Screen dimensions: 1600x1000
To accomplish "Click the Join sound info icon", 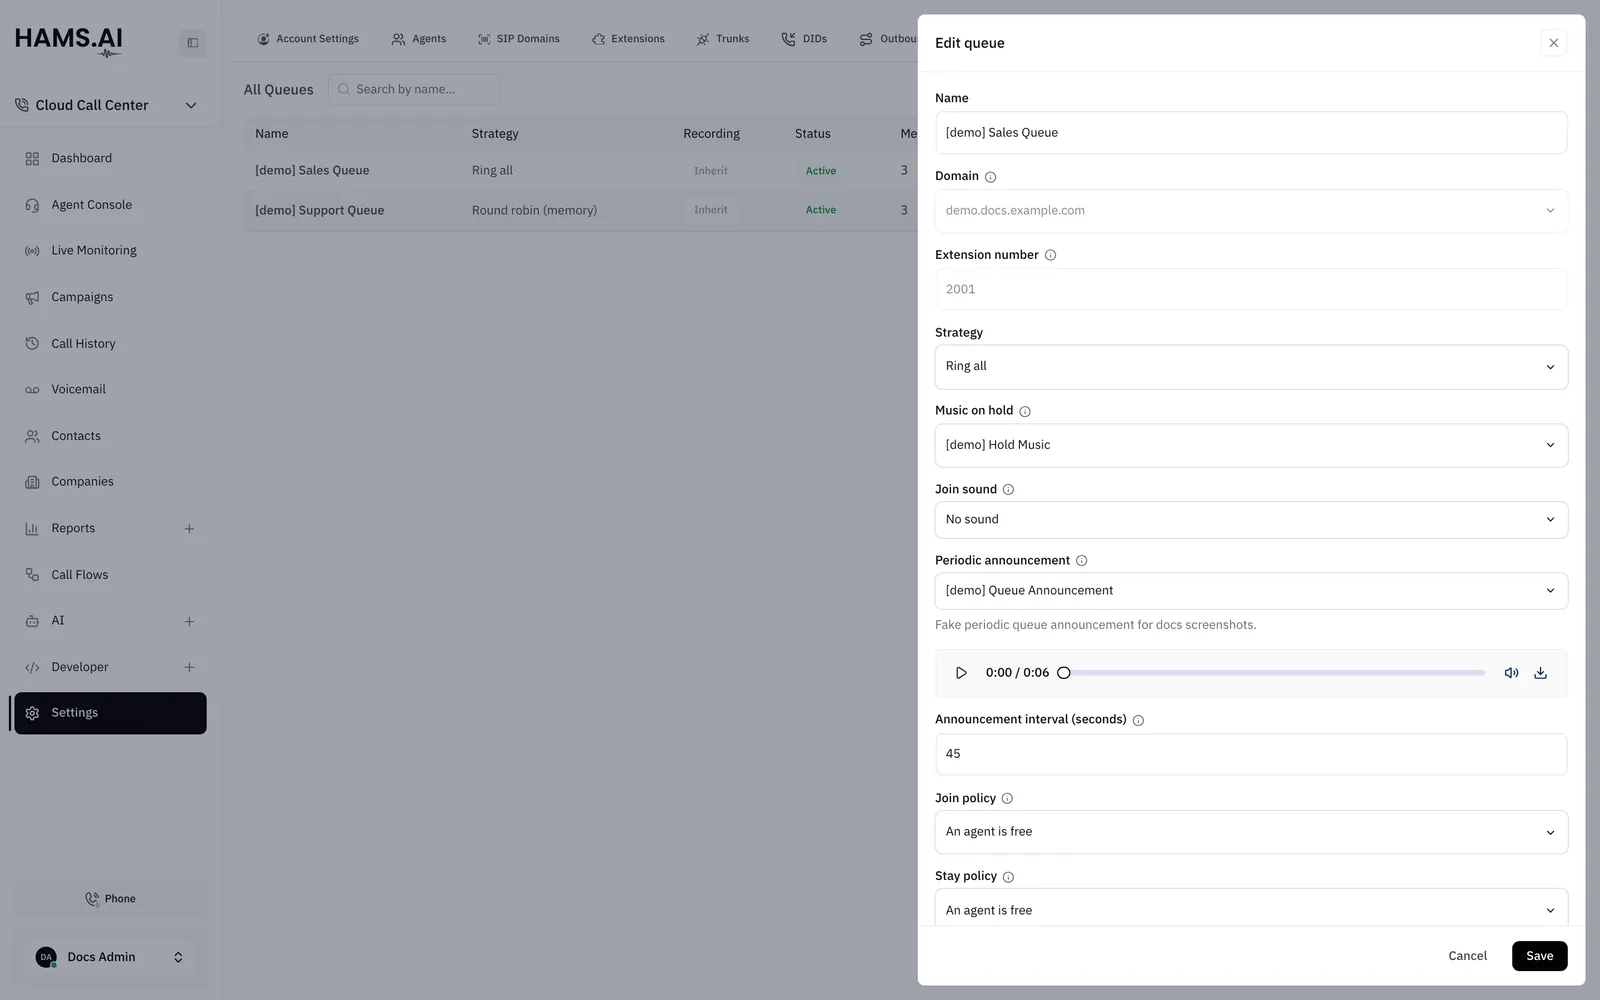I will (1008, 490).
